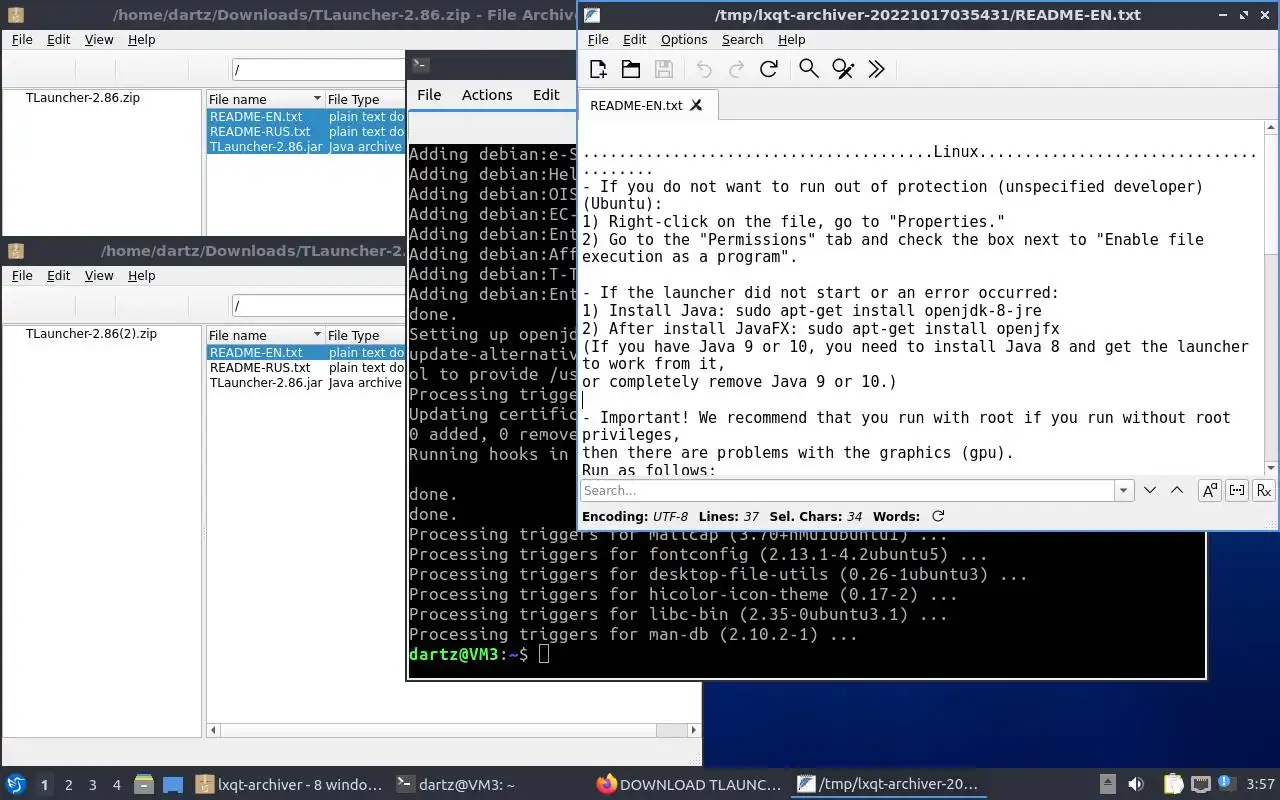Screen dimensions: 1280x800
Task: Open Find with the magnifier icon
Action: [x=809, y=69]
